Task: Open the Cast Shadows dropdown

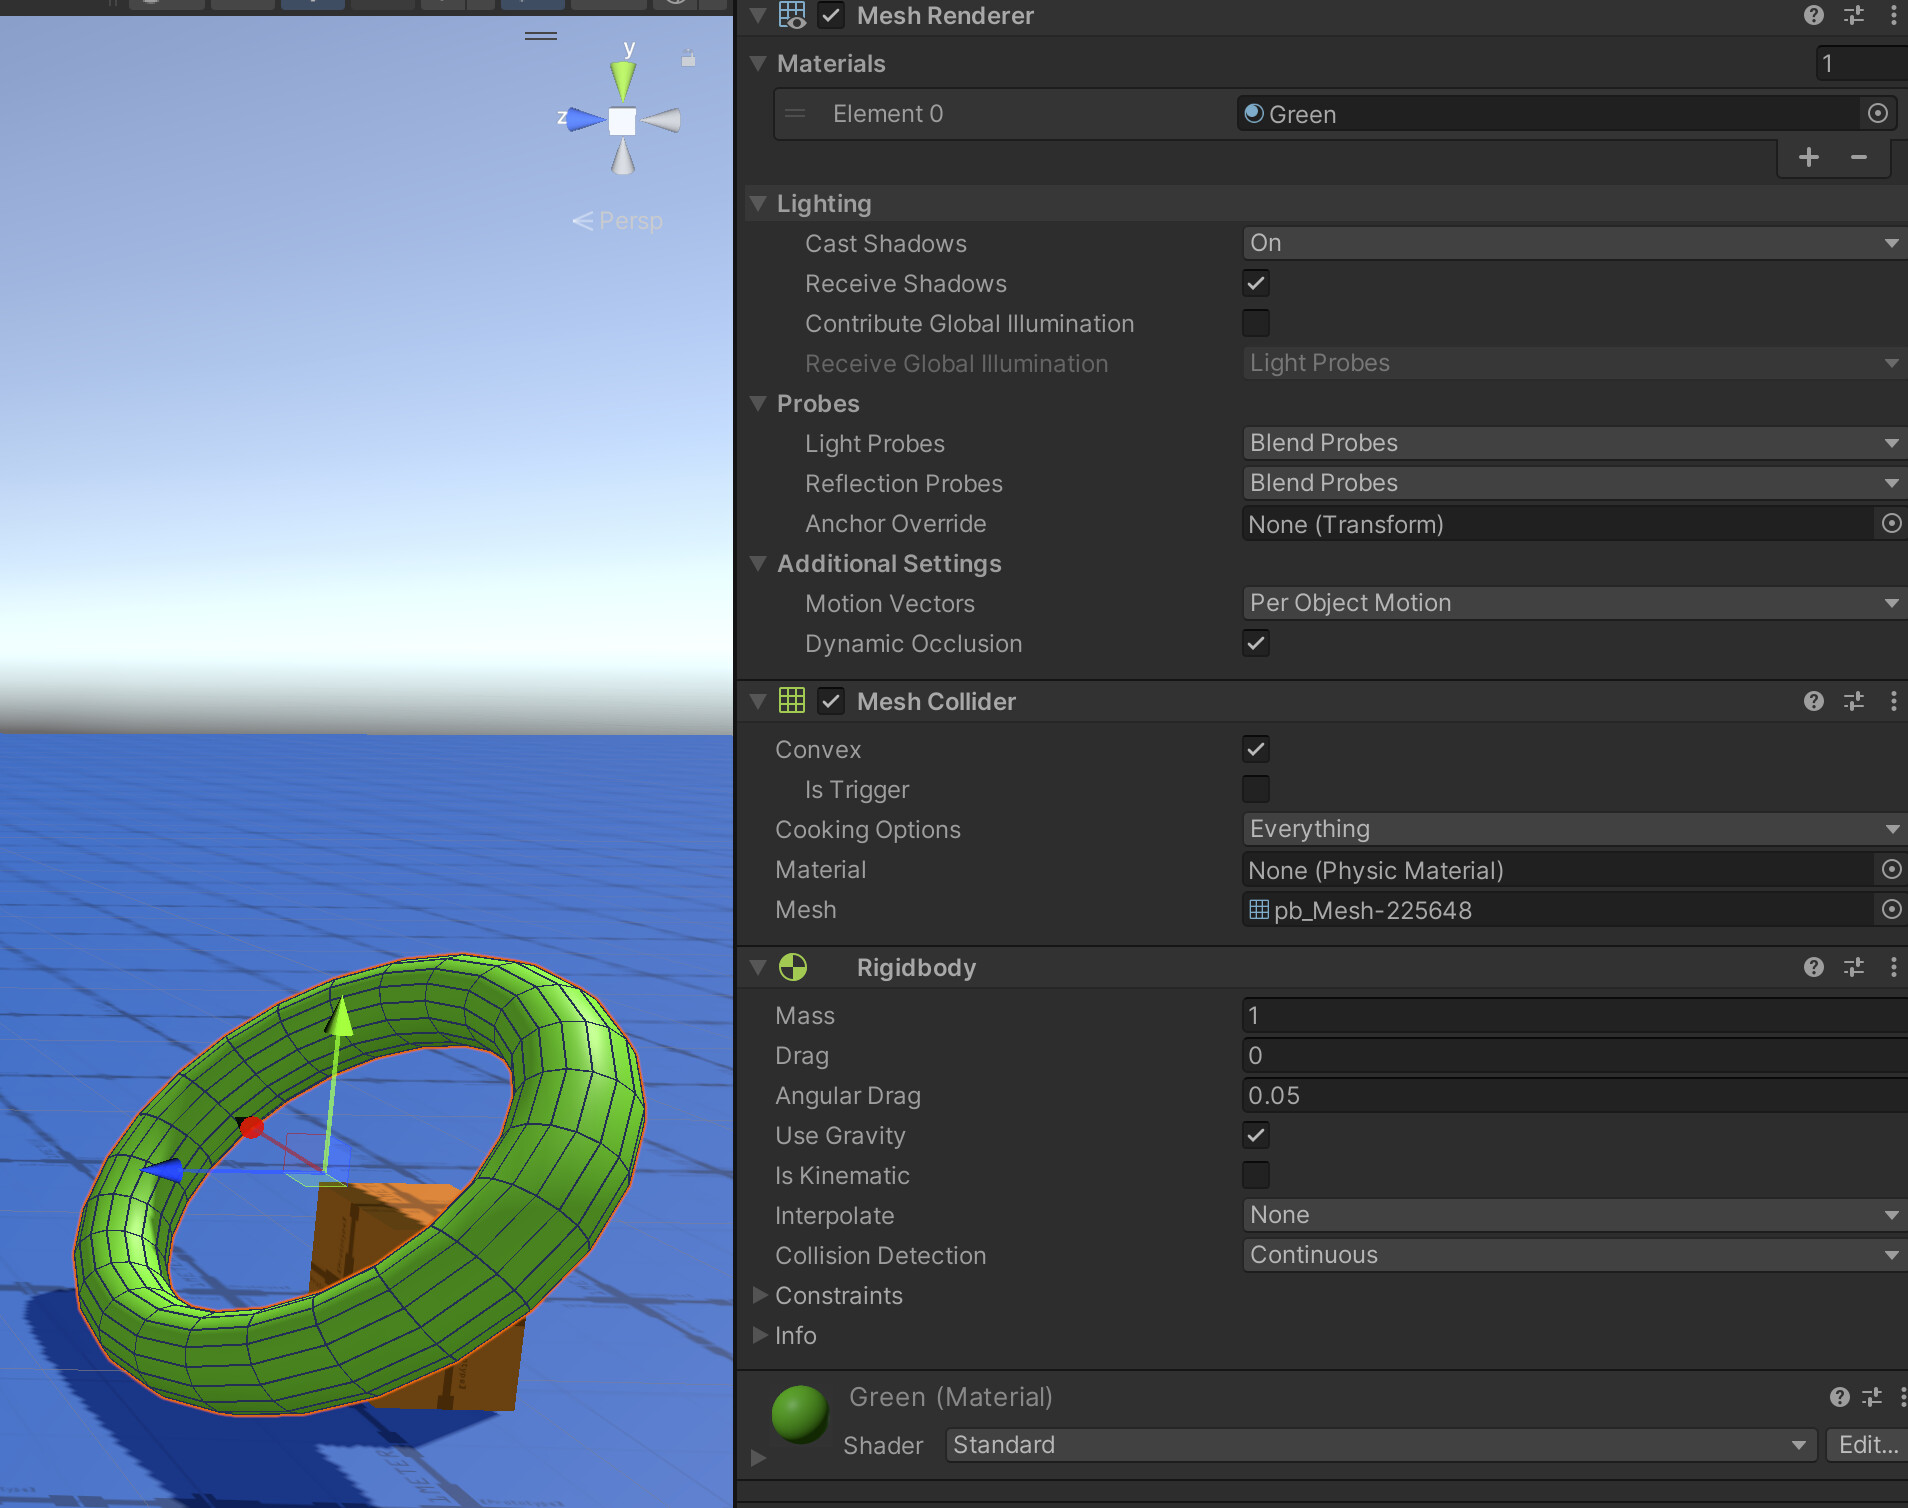Action: pyautogui.click(x=1570, y=243)
